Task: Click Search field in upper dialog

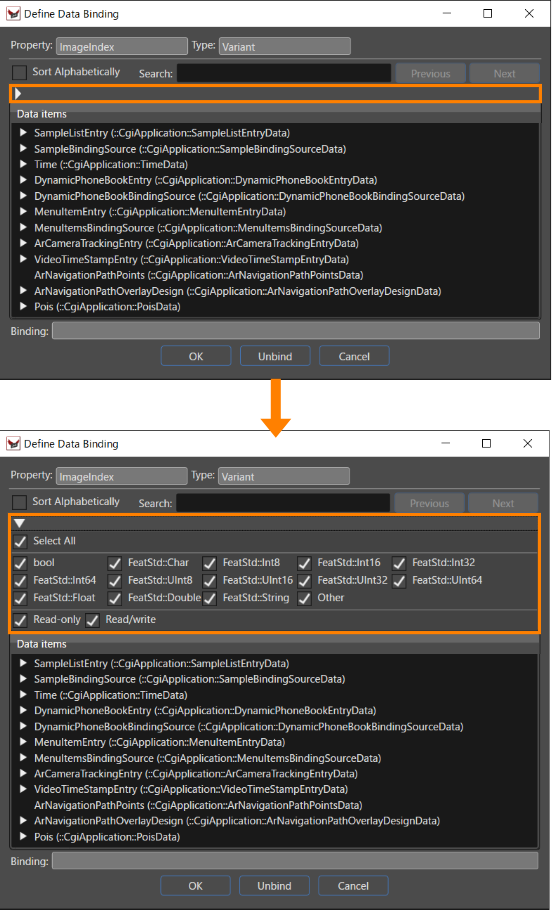Action: click(x=284, y=73)
